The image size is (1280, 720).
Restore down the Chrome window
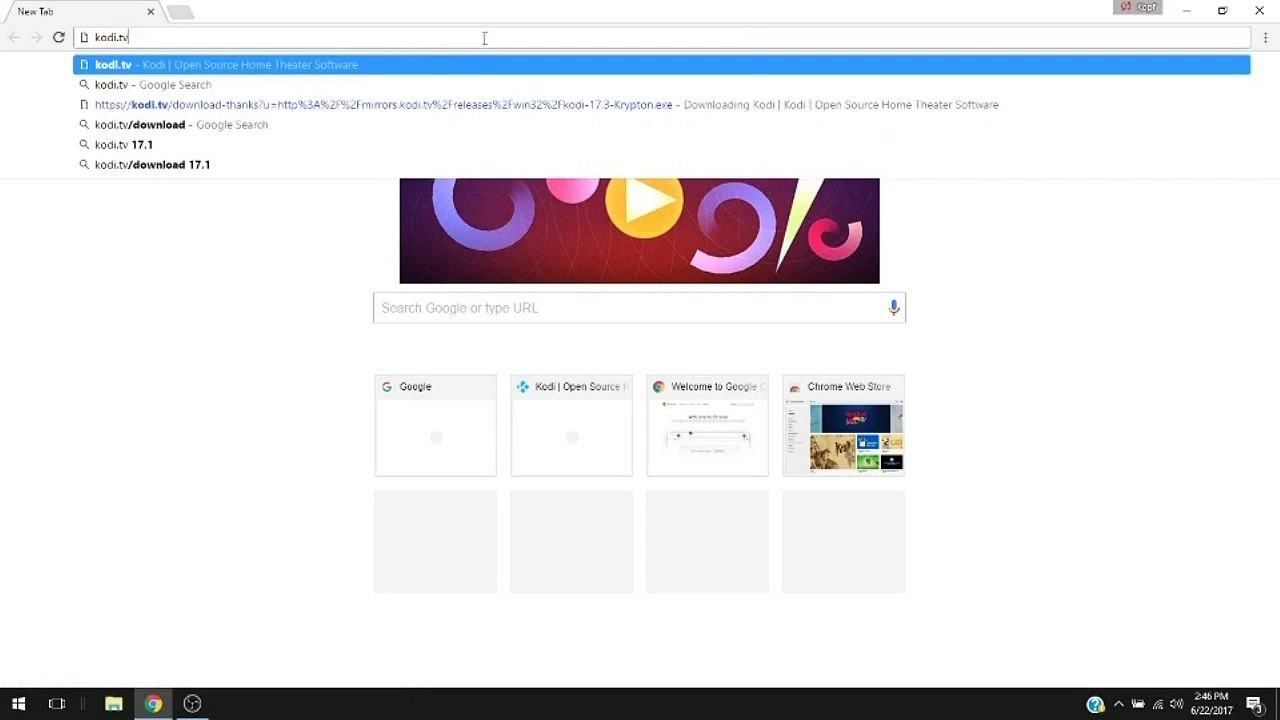tap(1222, 11)
